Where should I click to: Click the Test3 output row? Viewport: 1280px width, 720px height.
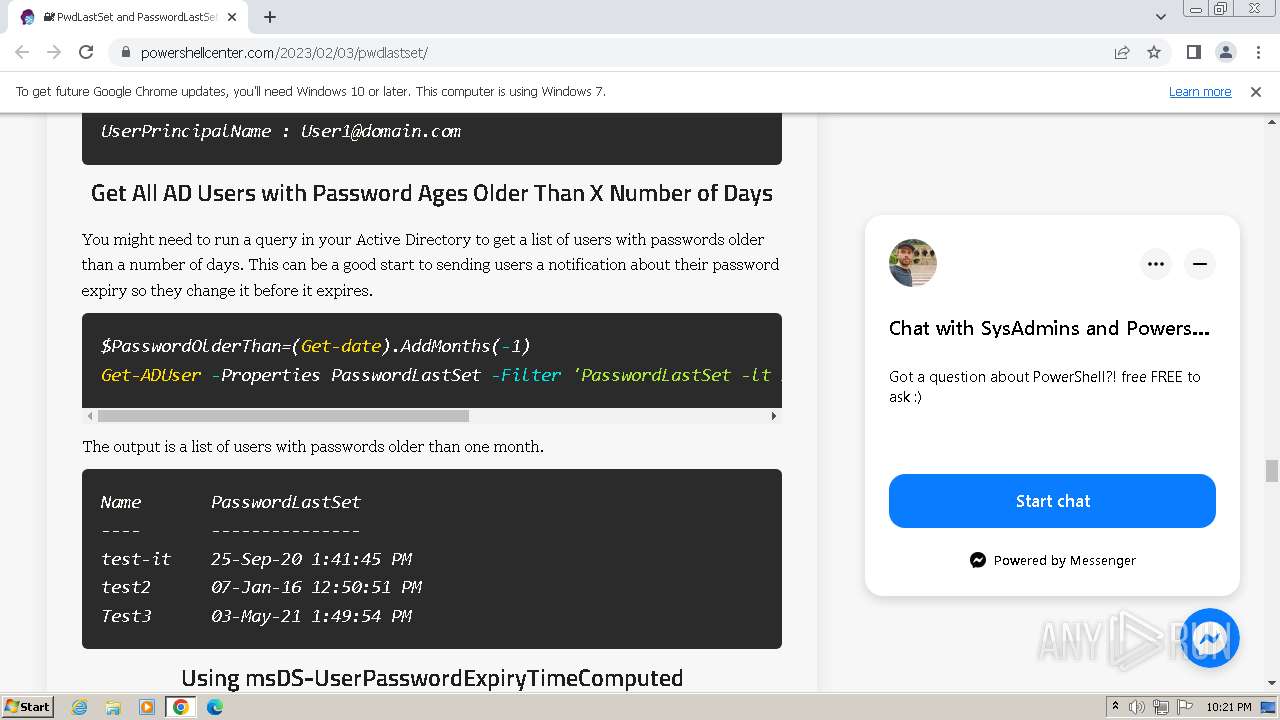click(x=256, y=616)
